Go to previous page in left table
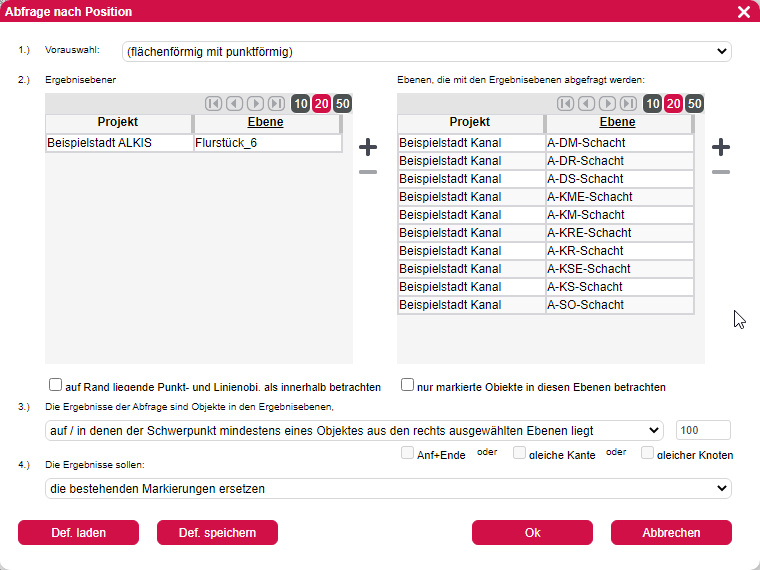The width and height of the screenshot is (760, 570). click(234, 103)
